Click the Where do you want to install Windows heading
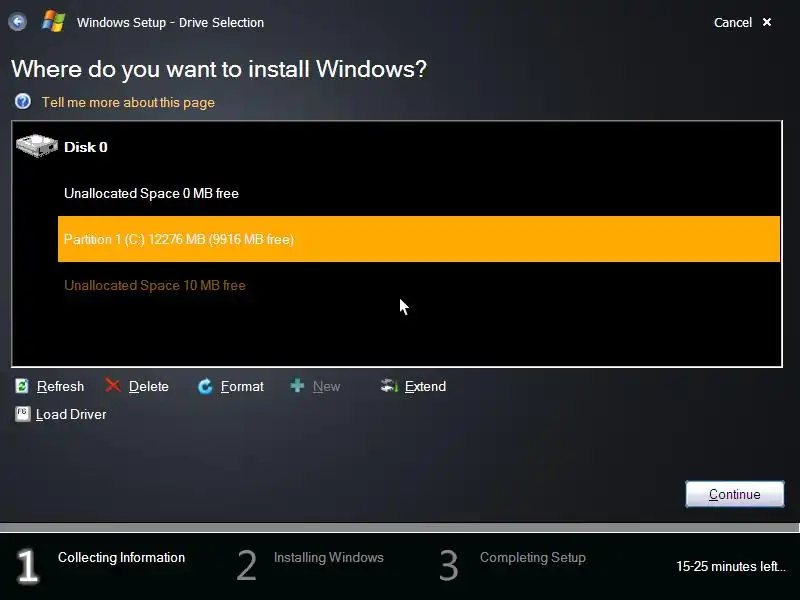800x600 pixels. pyautogui.click(x=219, y=69)
